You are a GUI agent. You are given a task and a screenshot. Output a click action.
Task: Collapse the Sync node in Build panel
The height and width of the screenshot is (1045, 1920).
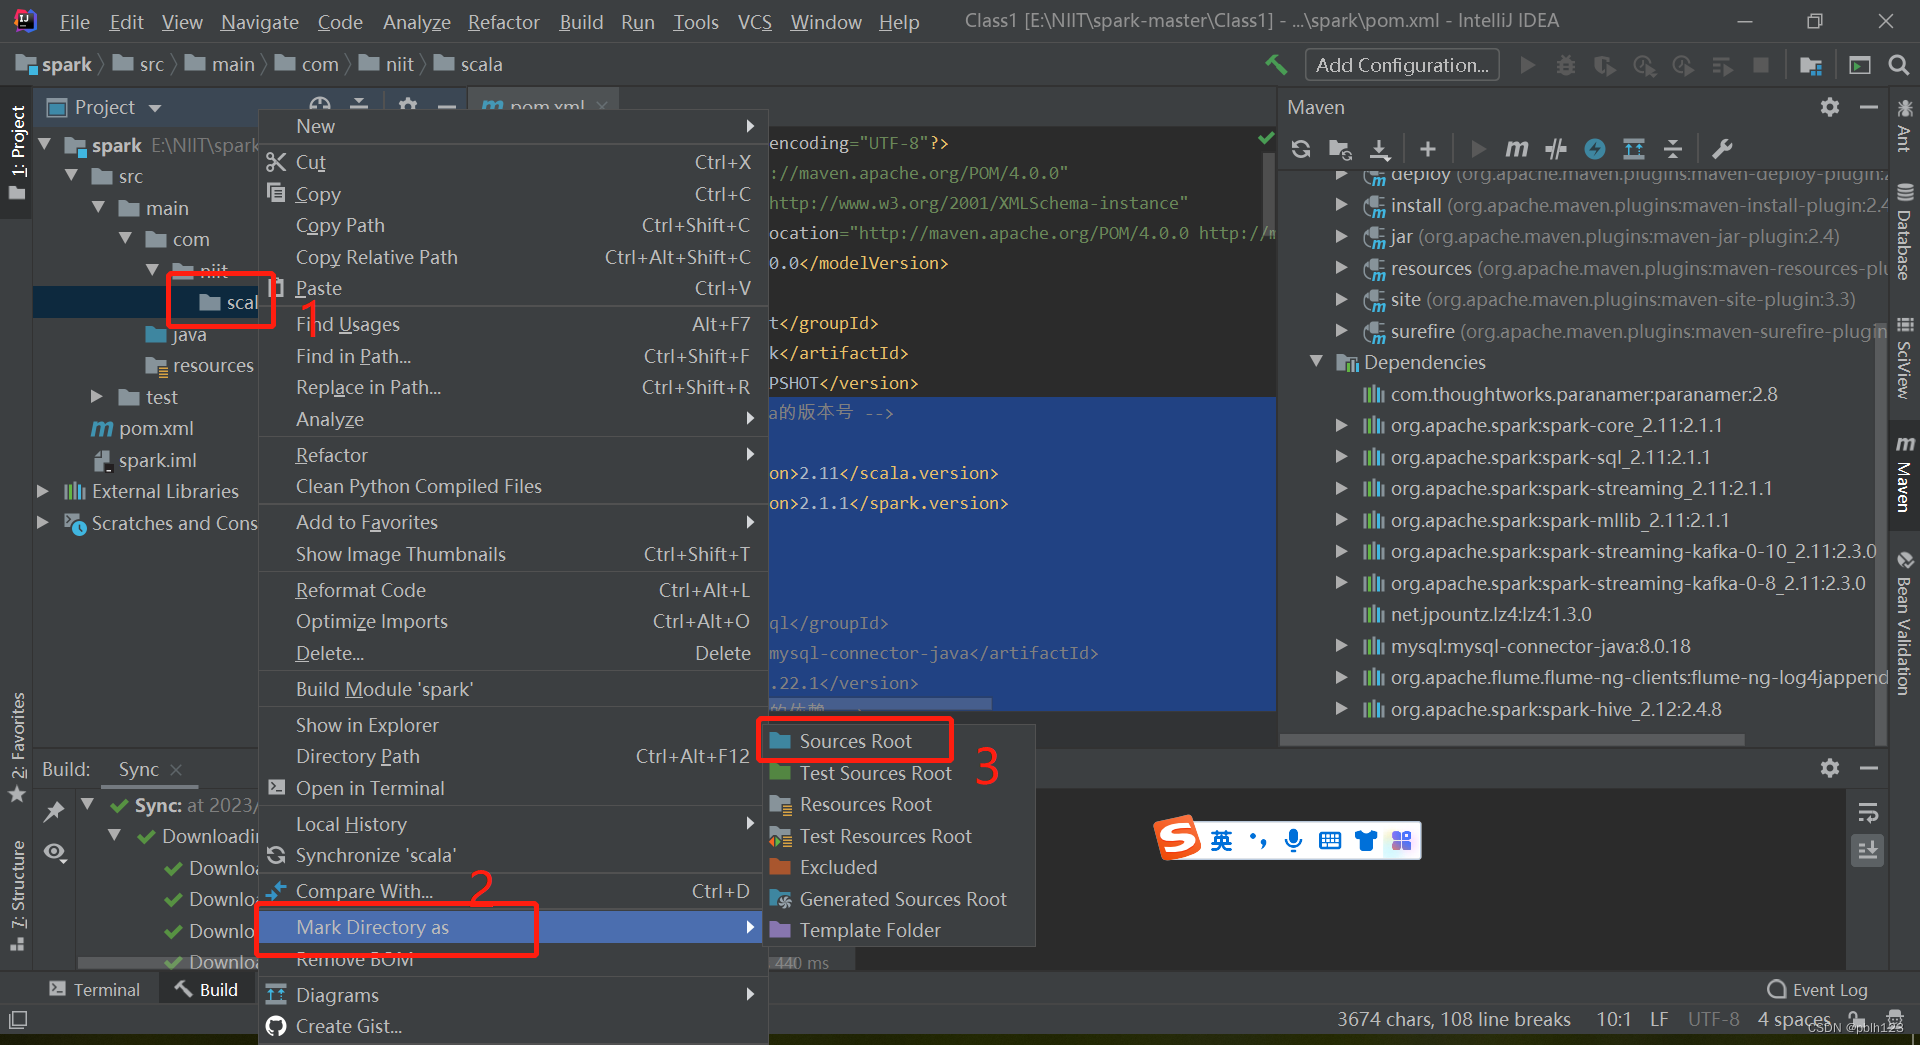coord(88,805)
